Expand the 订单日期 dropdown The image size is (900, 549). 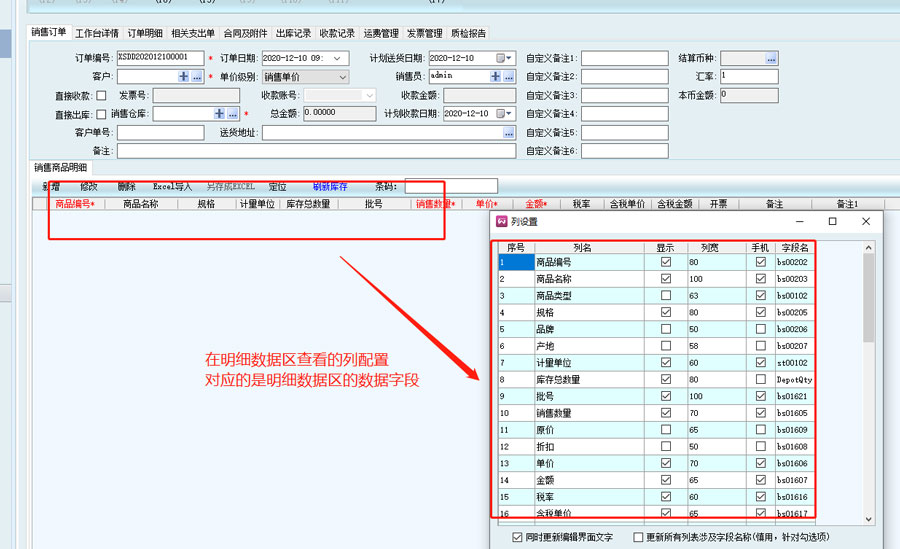(342, 58)
